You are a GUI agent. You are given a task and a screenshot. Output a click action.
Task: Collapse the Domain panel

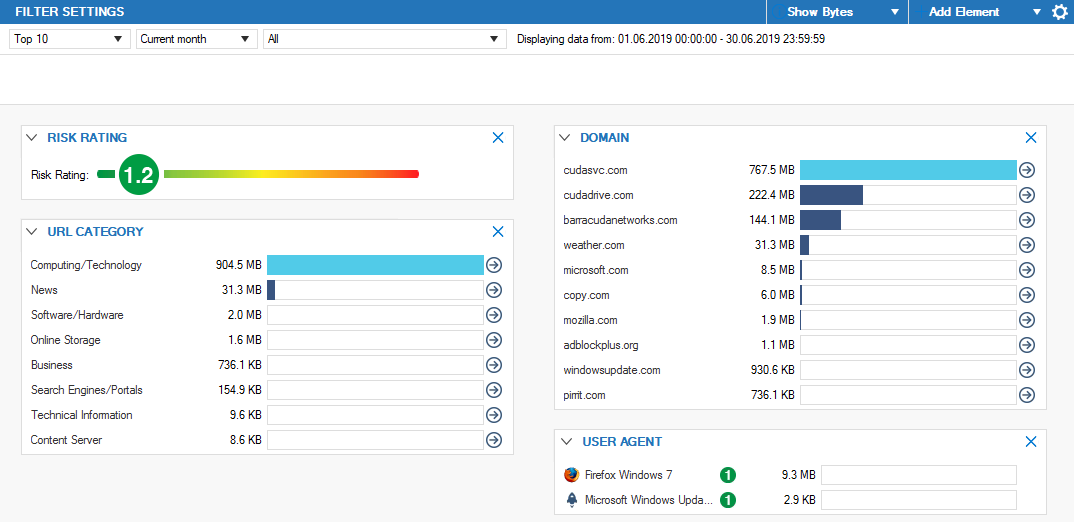[x=564, y=138]
